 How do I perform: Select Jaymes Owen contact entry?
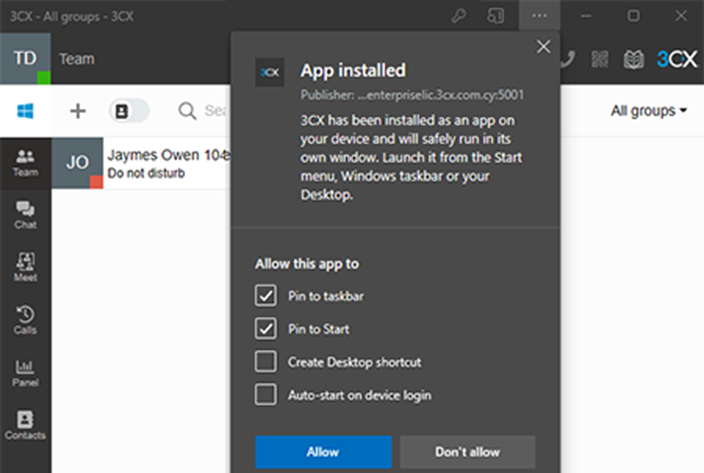pos(141,163)
